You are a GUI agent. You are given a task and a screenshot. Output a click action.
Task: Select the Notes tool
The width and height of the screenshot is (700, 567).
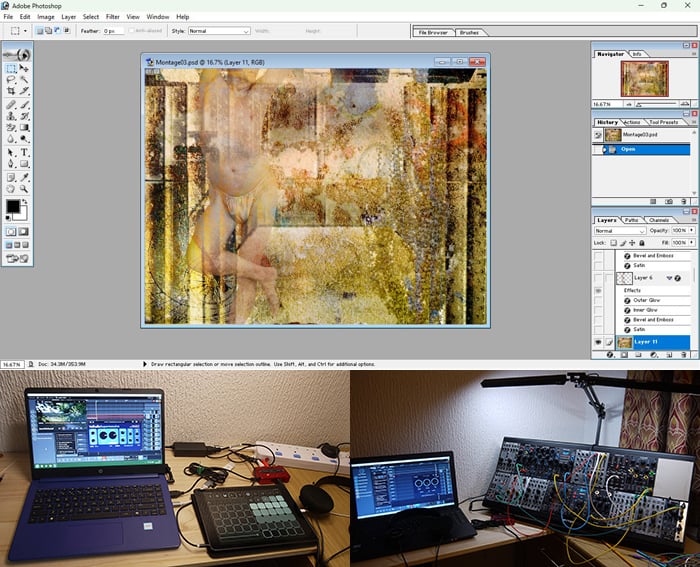pyautogui.click(x=11, y=178)
